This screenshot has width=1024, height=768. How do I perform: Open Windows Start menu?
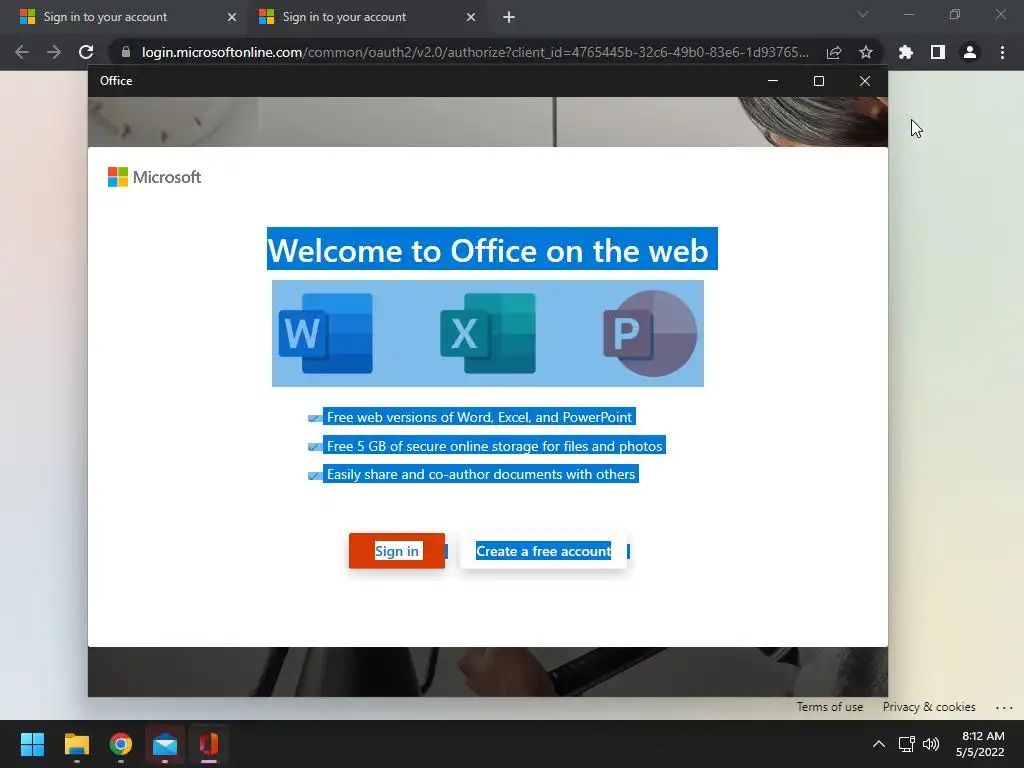pyautogui.click(x=32, y=744)
